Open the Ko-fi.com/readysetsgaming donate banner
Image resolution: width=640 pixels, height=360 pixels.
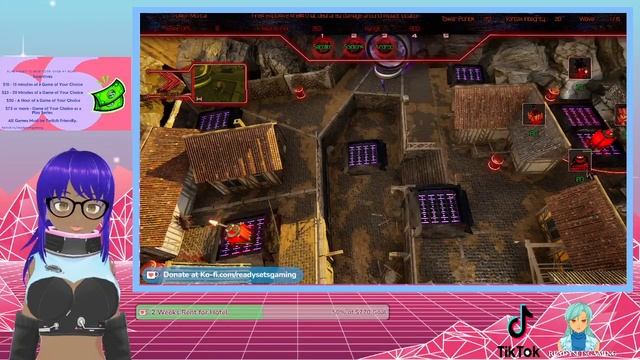coord(222,275)
